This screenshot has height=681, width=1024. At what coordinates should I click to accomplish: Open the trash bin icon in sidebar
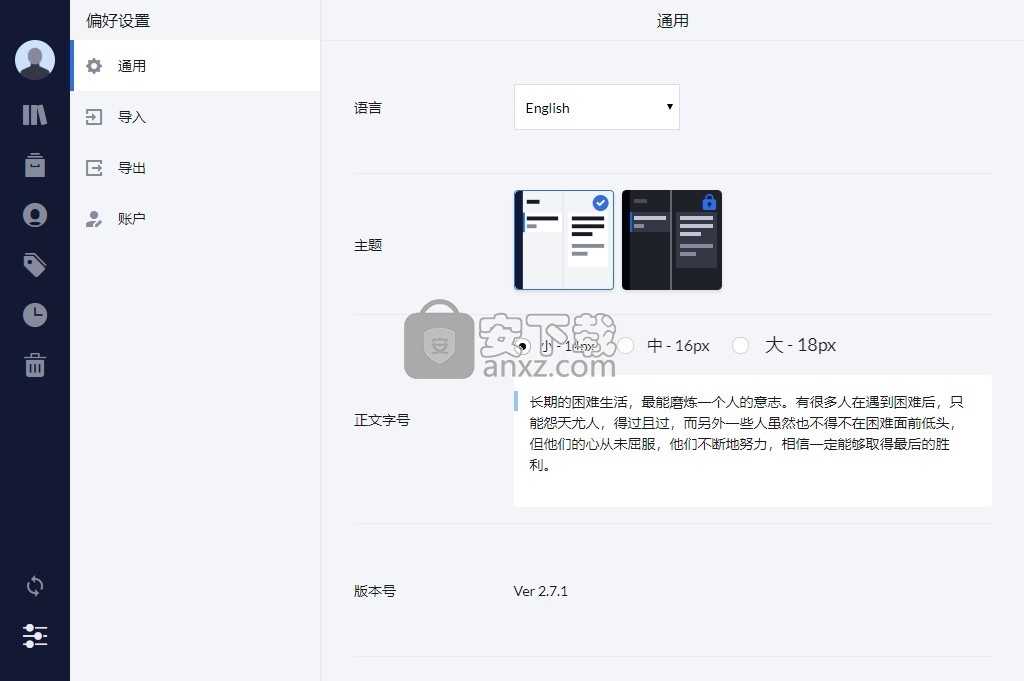35,365
